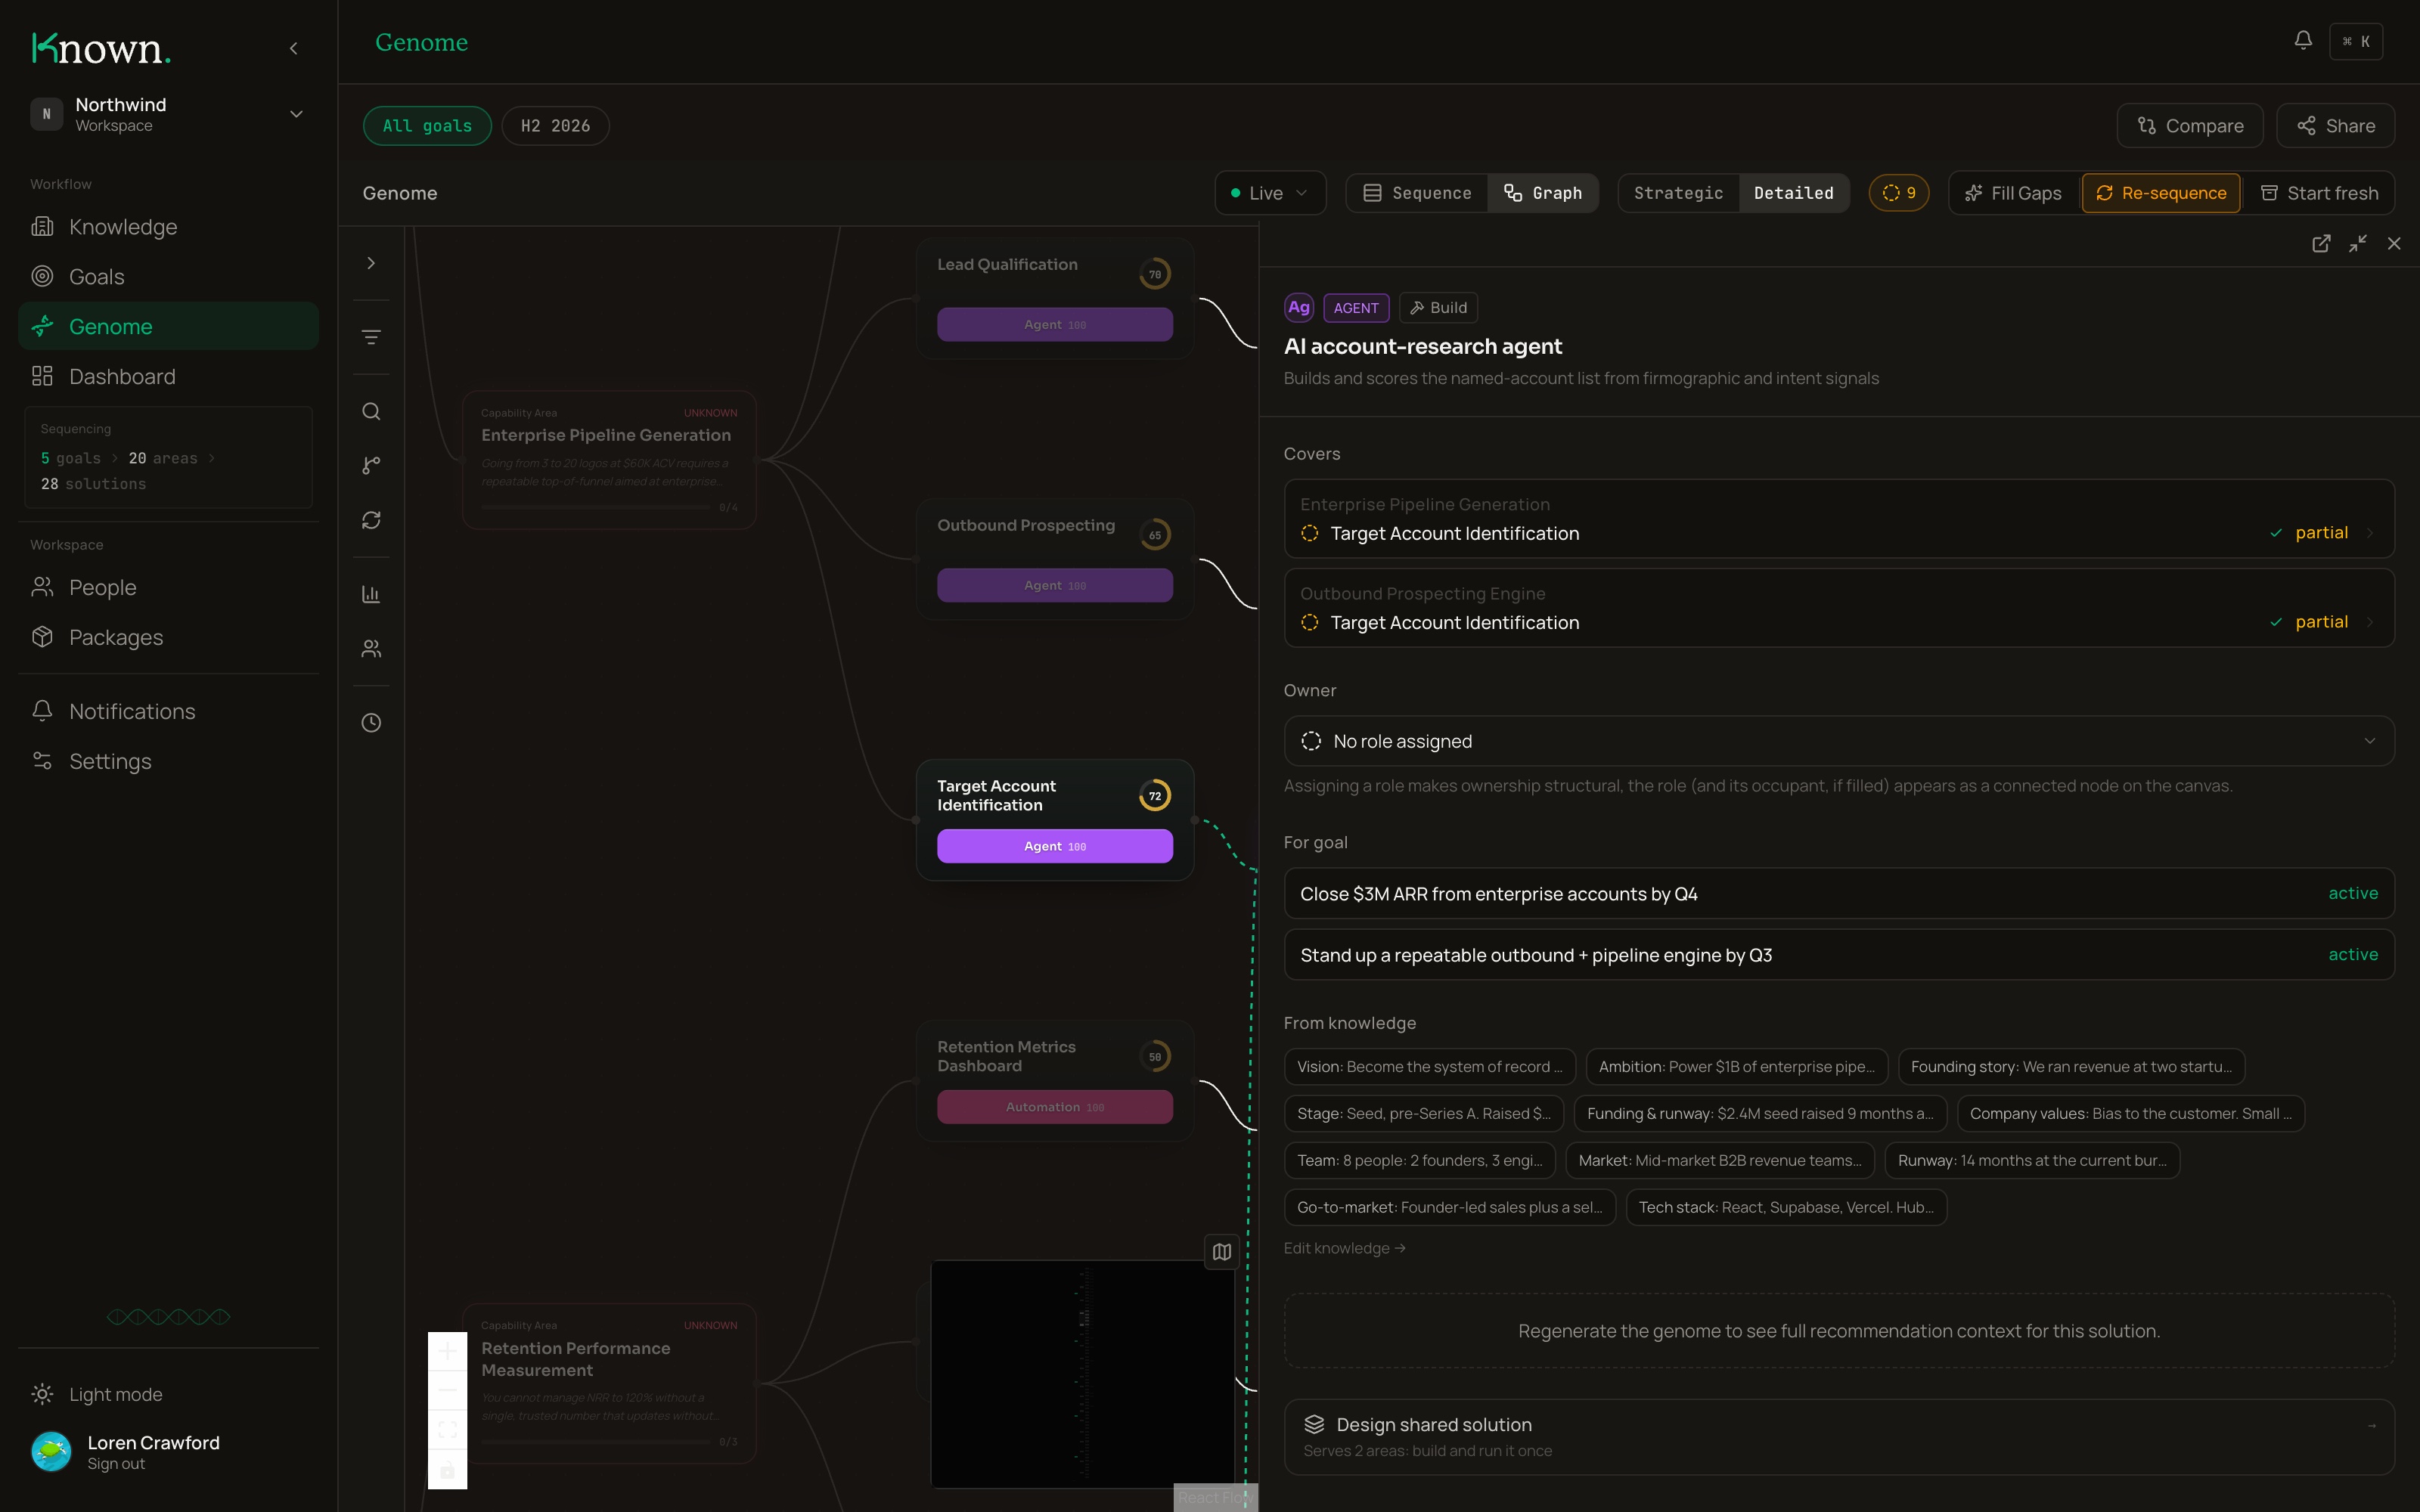Open the people icon in canvas toolbar
Viewport: 2420px width, 1512px height.
click(x=371, y=649)
